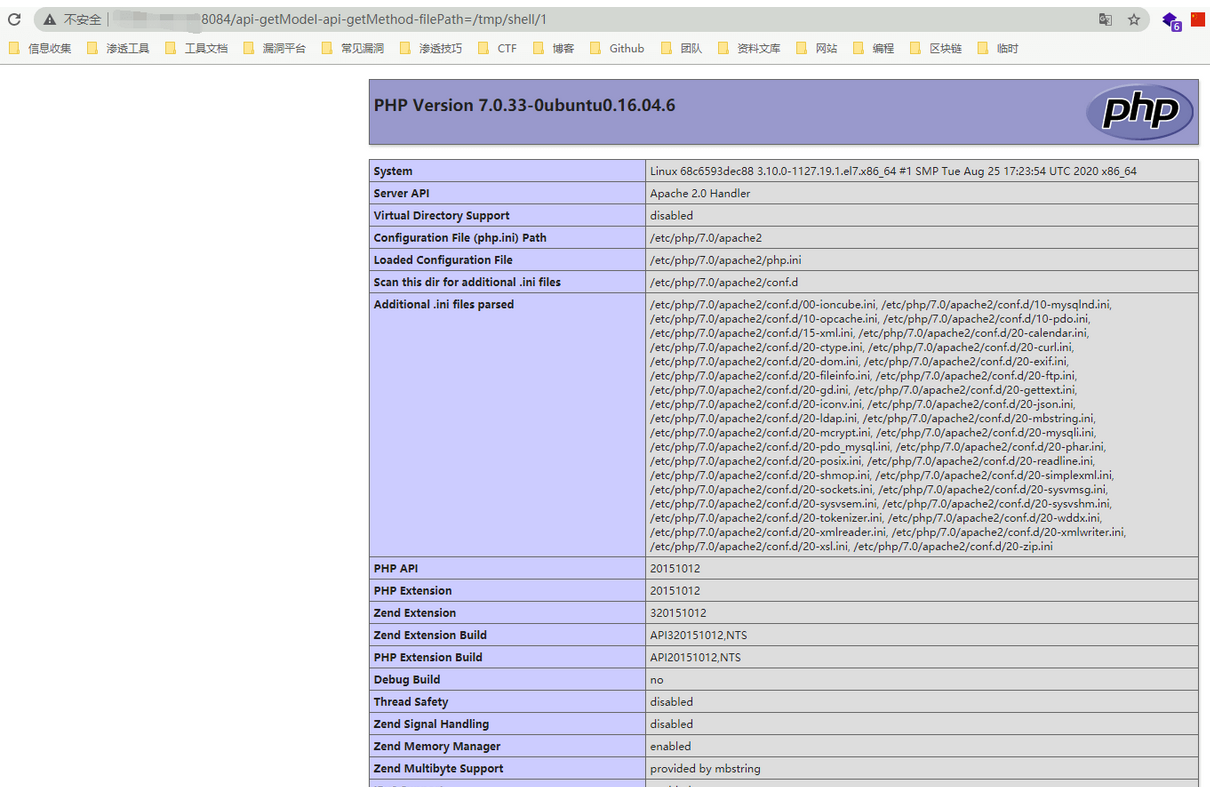Click the PHP Version 7.0.33 heading

[x=524, y=105]
